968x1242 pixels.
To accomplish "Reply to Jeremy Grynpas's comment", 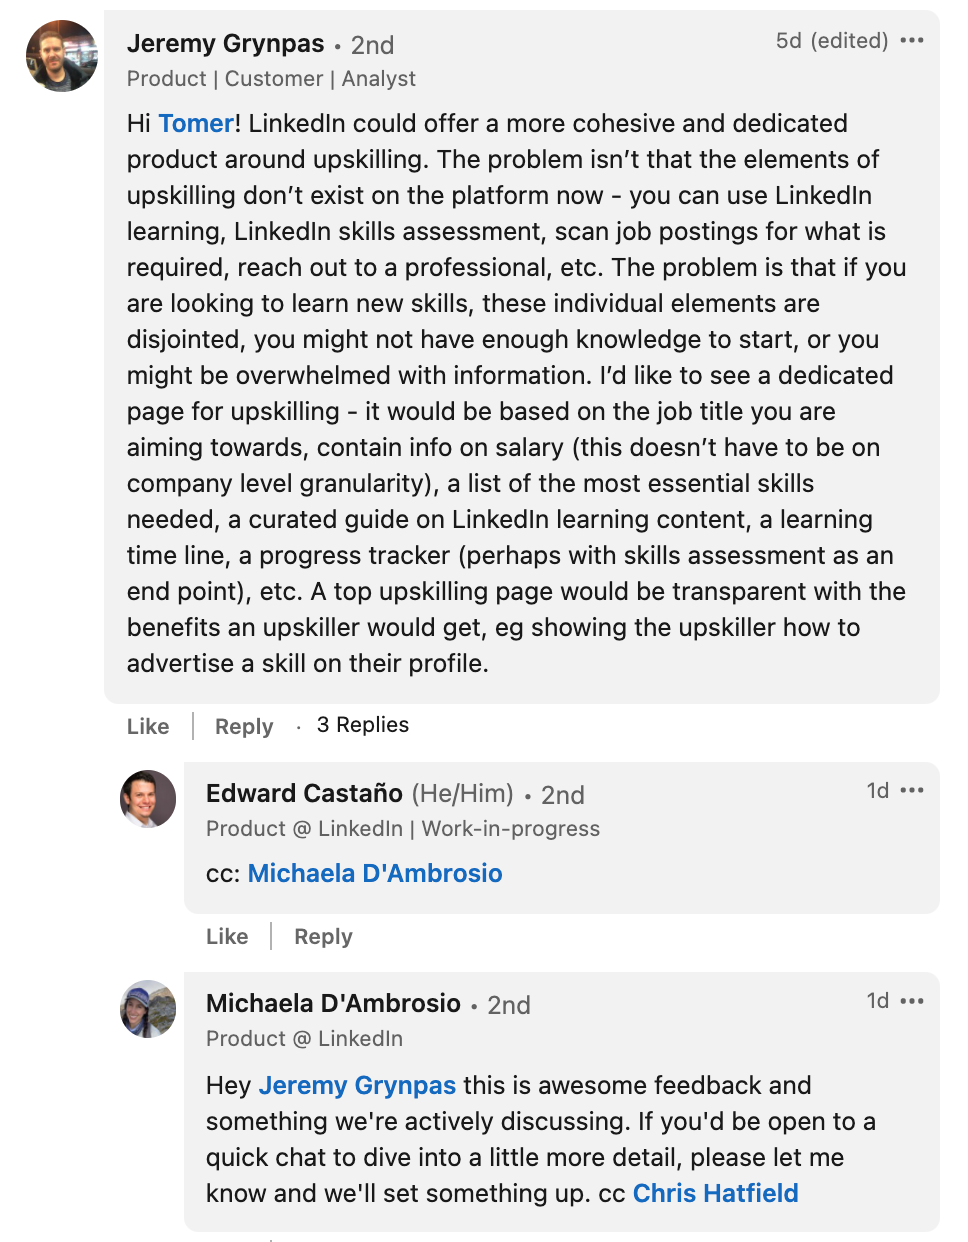I will pyautogui.click(x=244, y=727).
